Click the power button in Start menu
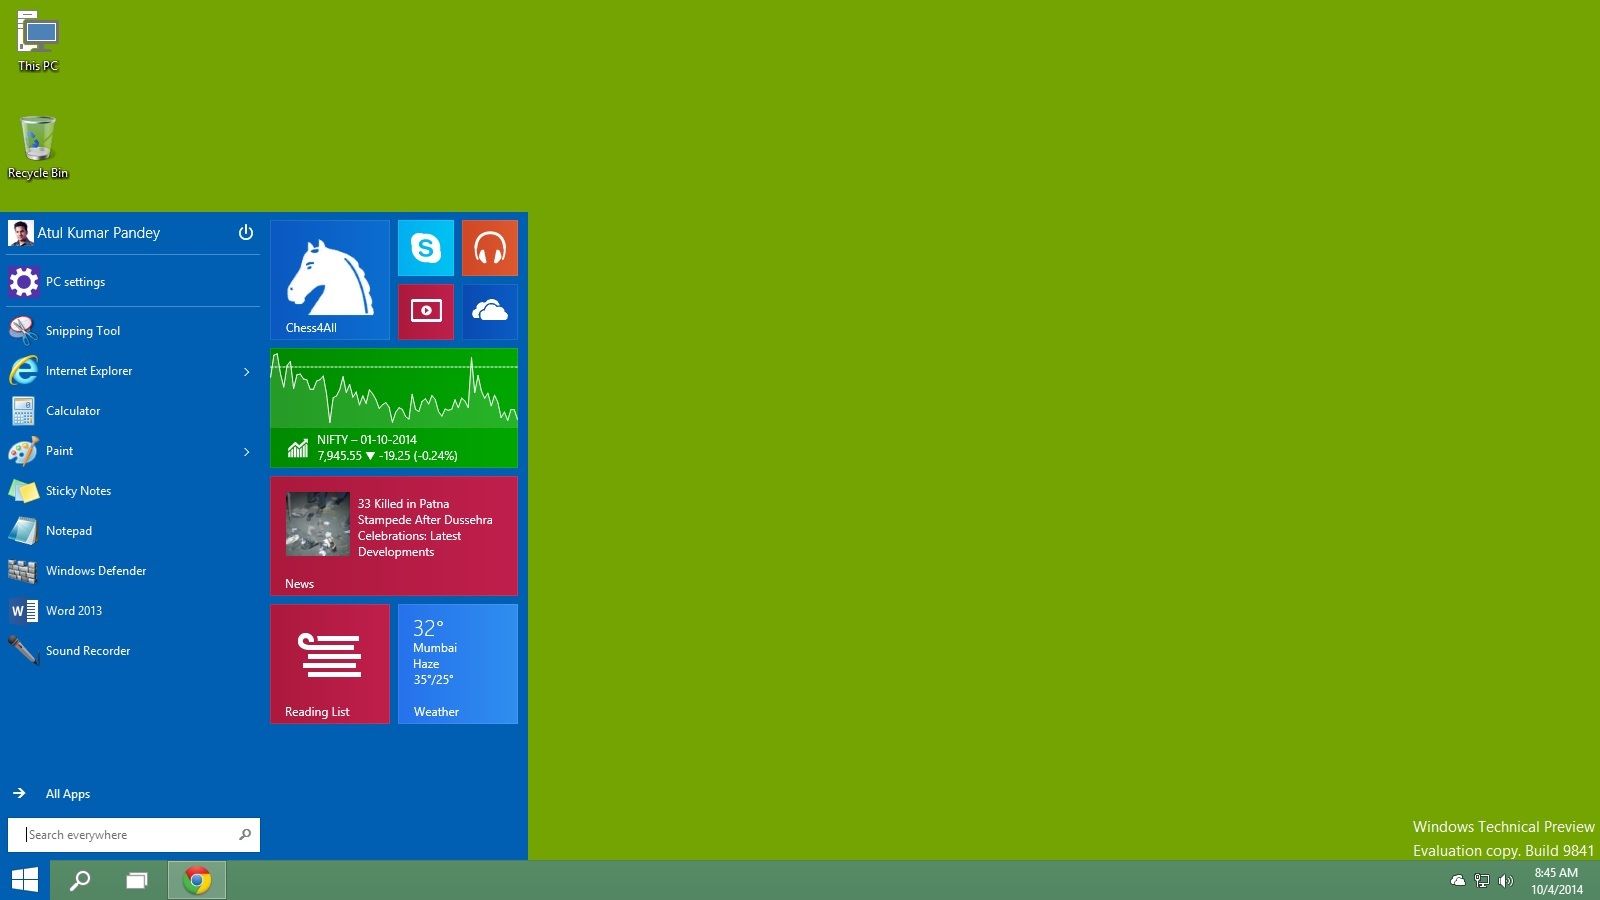Viewport: 1600px width, 900px height. pos(246,232)
